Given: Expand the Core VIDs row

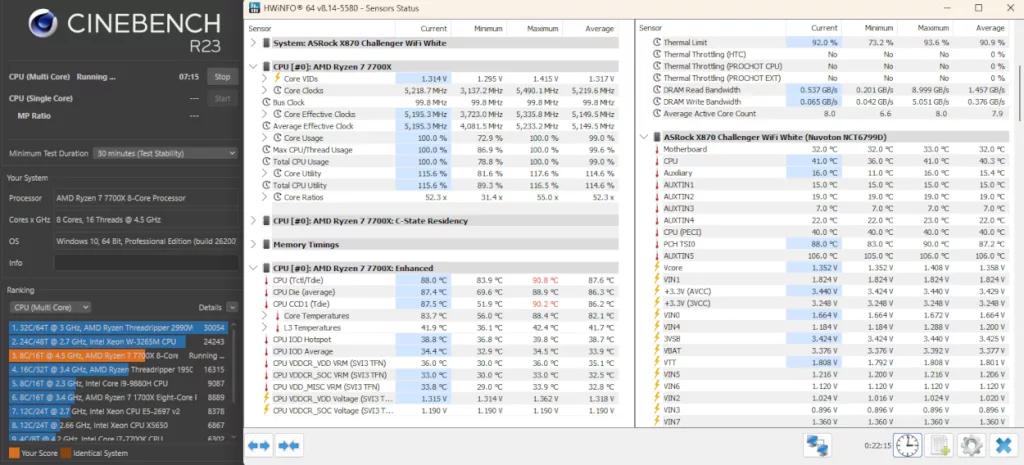Looking at the screenshot, I should [x=264, y=78].
